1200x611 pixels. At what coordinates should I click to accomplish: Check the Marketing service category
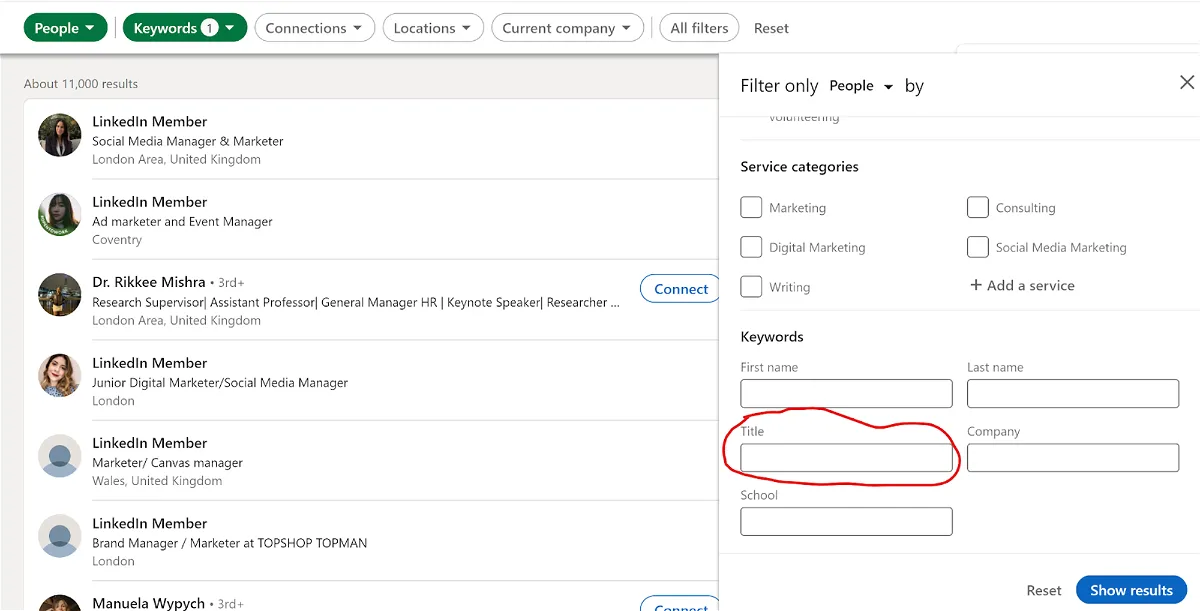751,207
